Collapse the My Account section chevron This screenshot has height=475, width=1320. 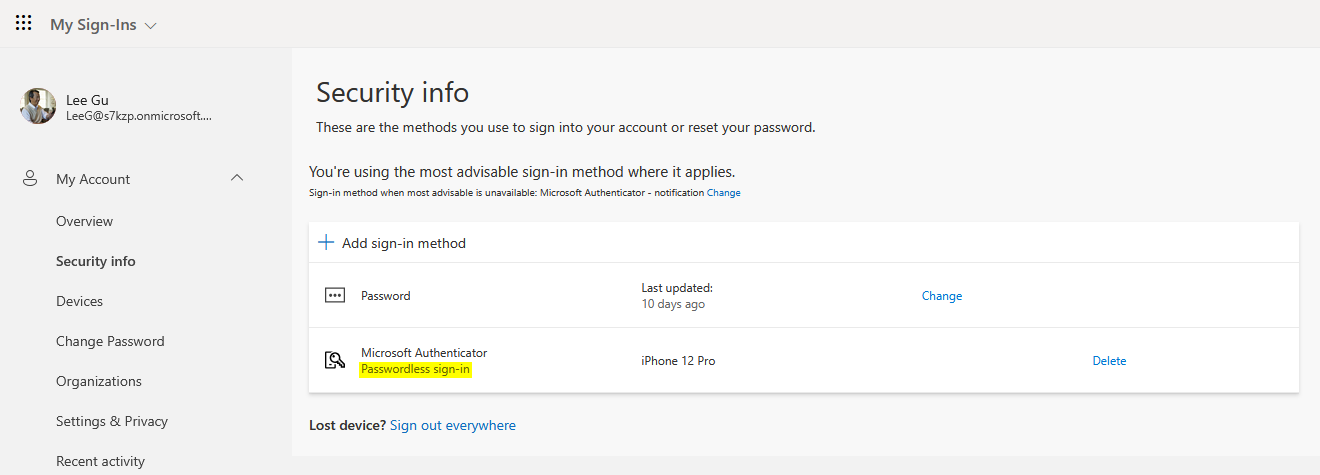(237, 178)
